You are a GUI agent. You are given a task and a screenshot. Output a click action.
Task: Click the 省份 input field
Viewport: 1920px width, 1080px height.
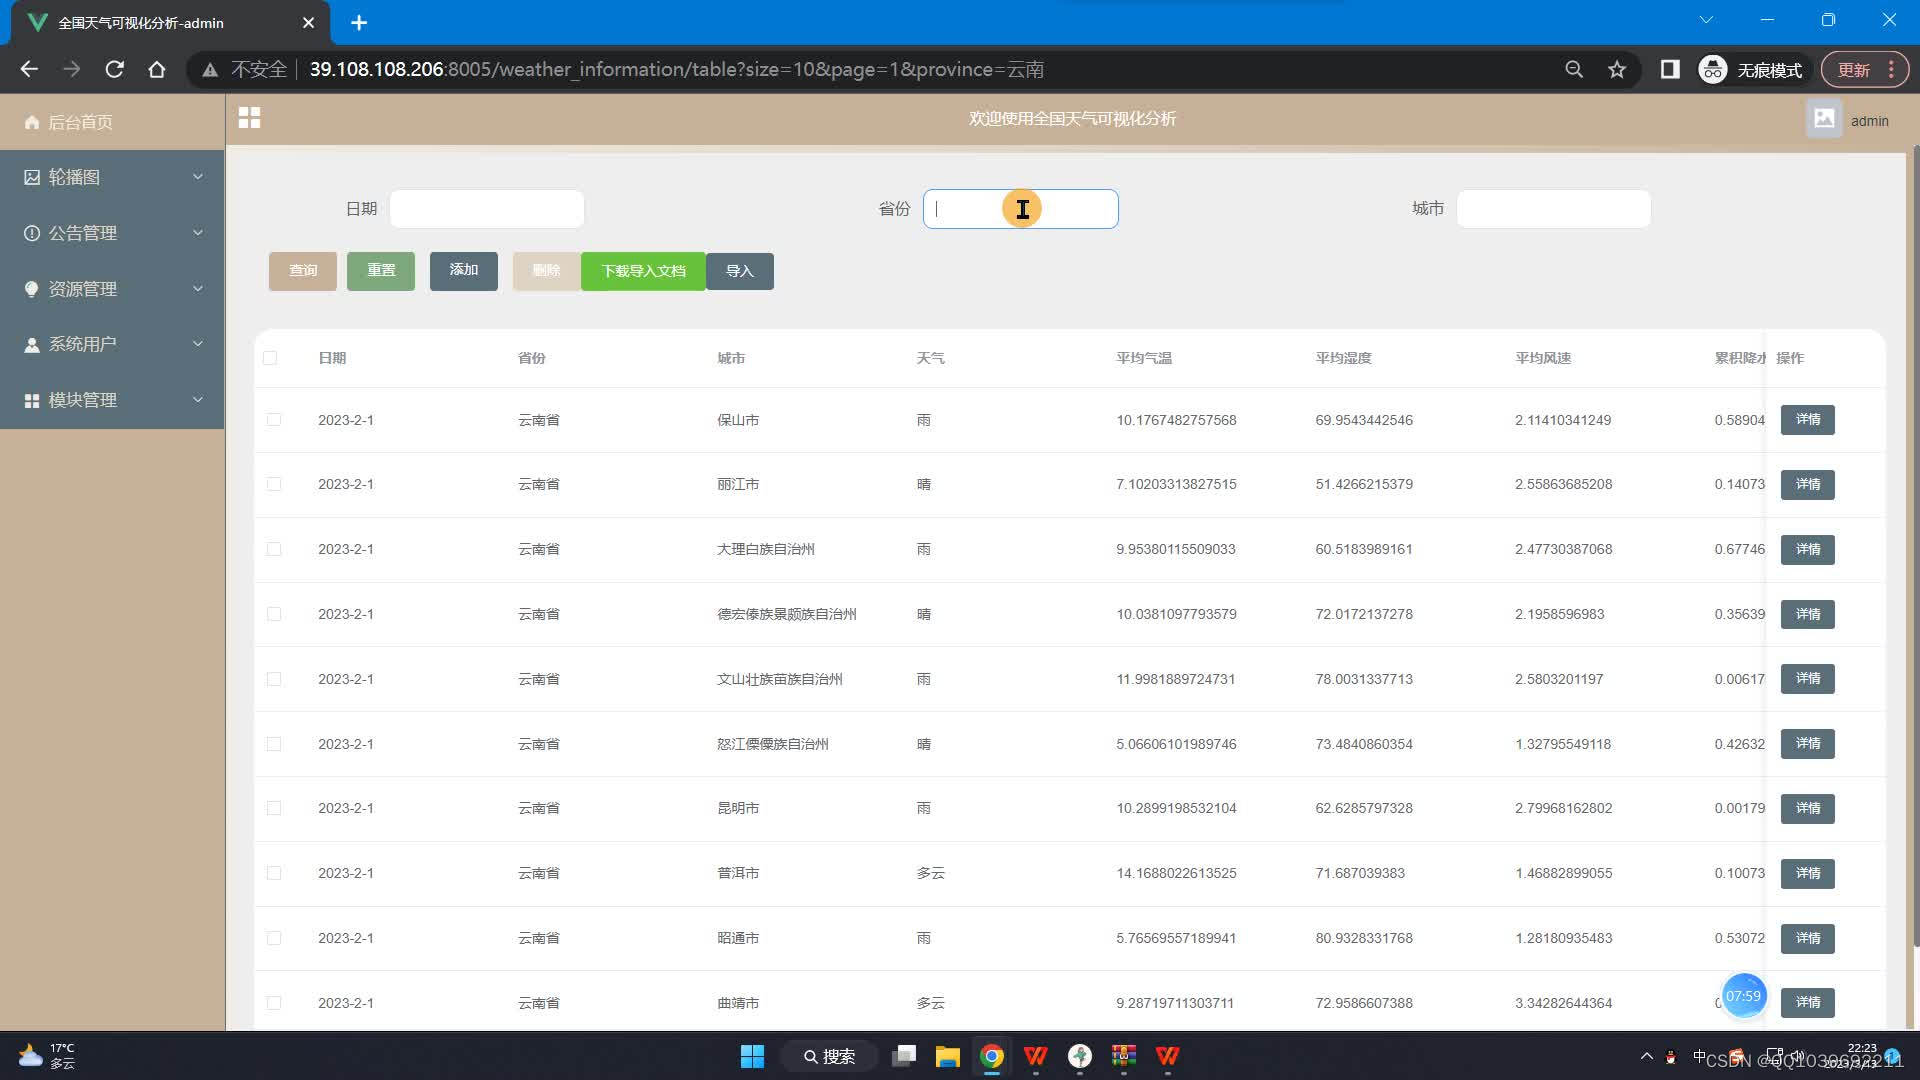coord(1020,209)
